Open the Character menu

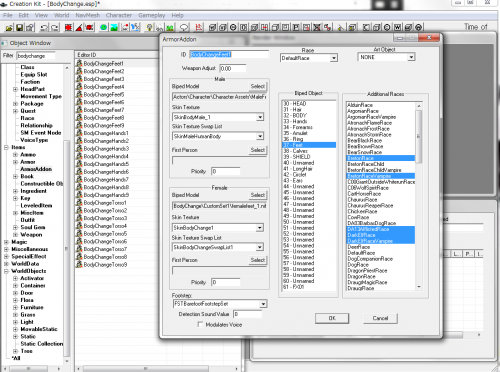pyautogui.click(x=119, y=15)
